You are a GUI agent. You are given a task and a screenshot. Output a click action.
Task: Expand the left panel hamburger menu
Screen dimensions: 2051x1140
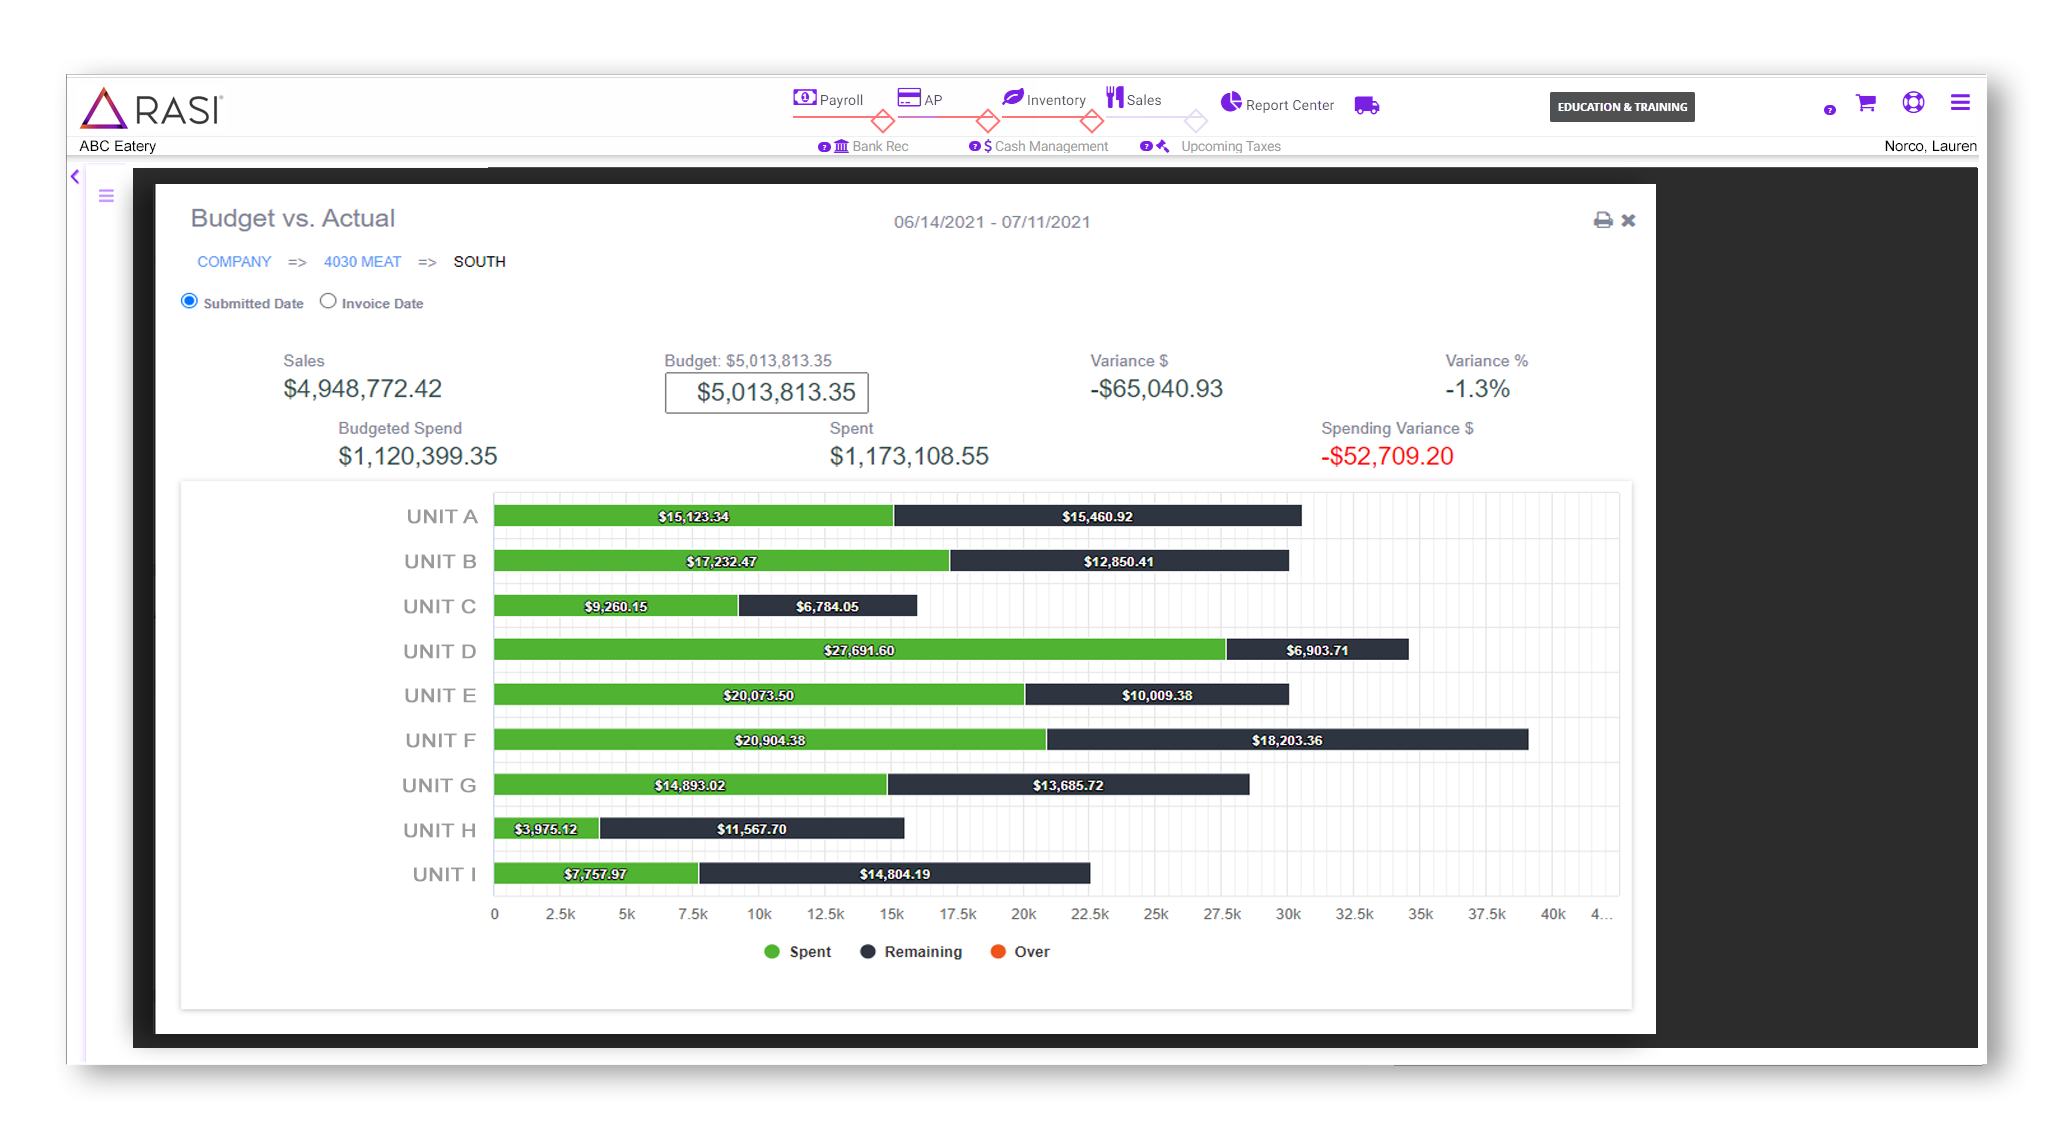tap(106, 196)
